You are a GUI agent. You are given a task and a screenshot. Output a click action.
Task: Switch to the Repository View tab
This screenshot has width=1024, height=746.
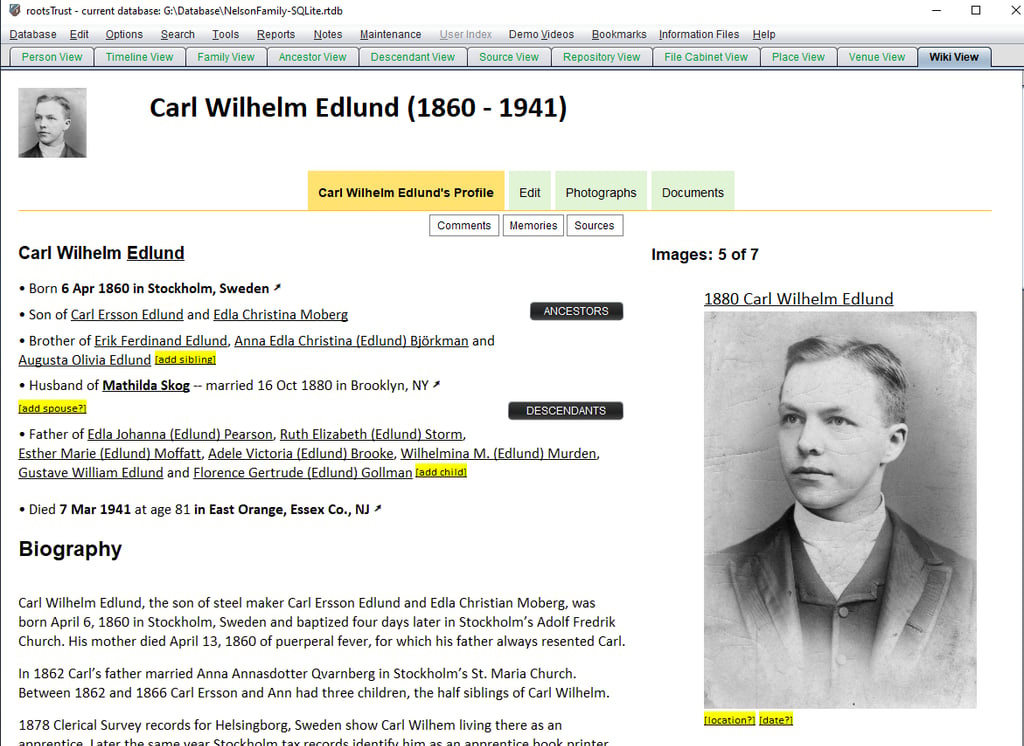click(601, 57)
